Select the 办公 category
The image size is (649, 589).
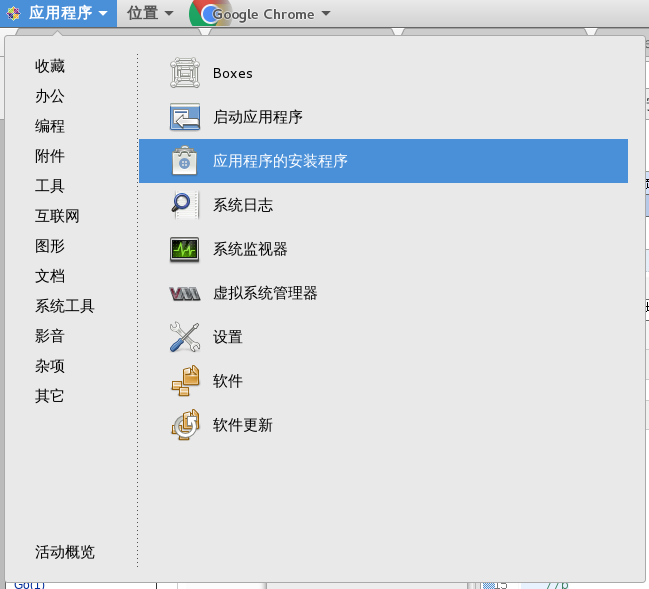coord(50,96)
